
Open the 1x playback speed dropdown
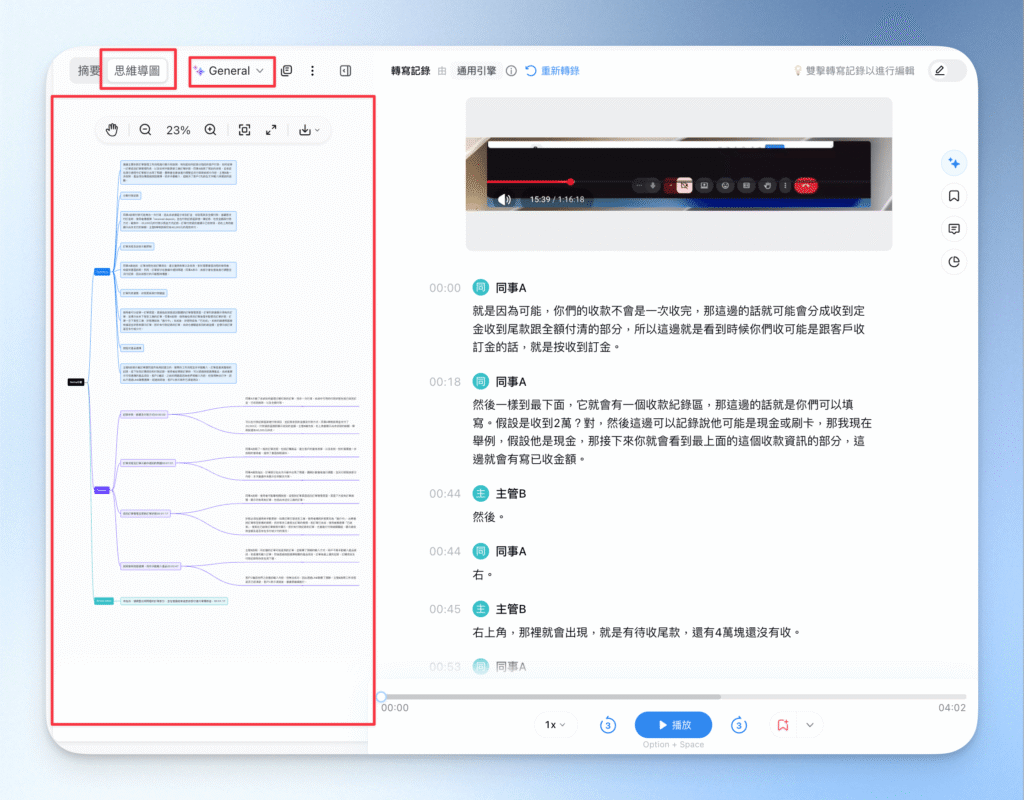(x=555, y=725)
